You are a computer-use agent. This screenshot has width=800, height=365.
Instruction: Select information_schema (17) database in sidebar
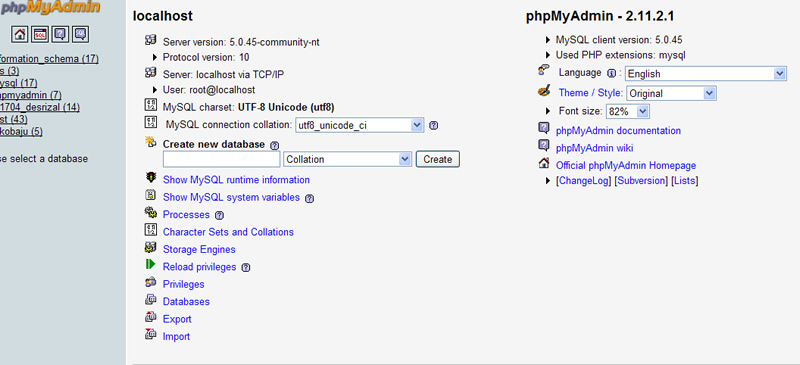(x=49, y=59)
